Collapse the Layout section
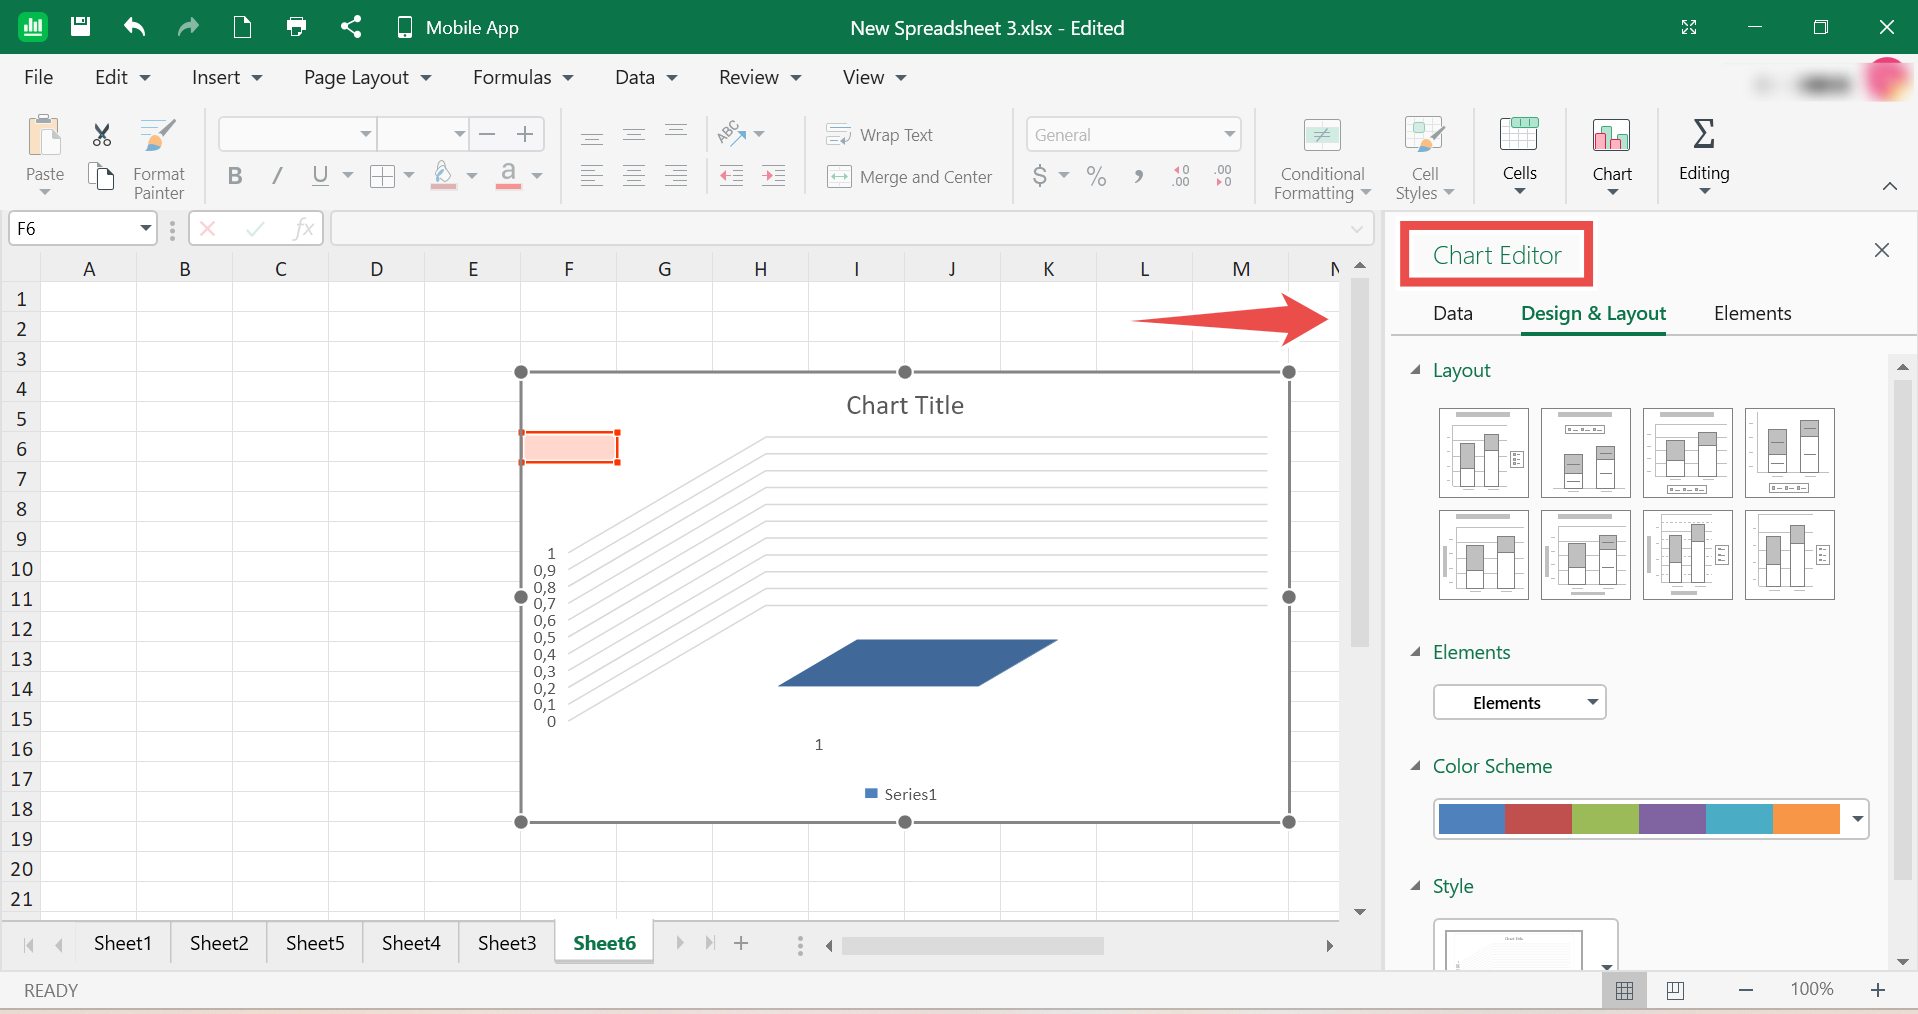 pos(1415,370)
